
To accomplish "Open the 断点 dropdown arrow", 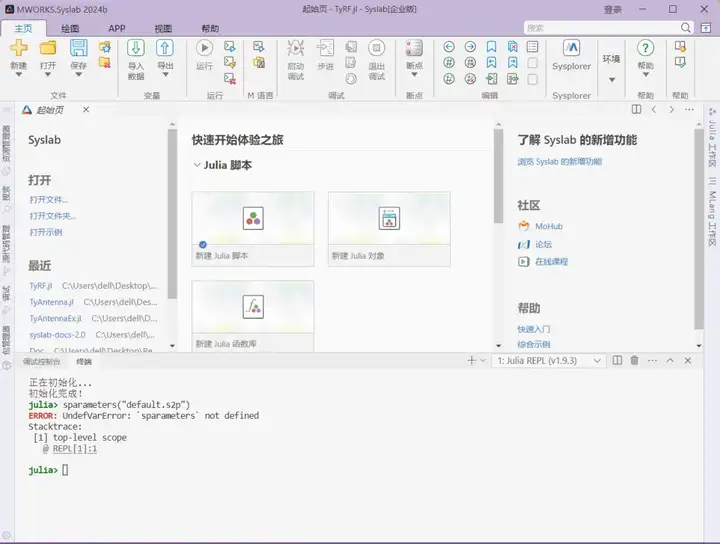I will click(414, 74).
